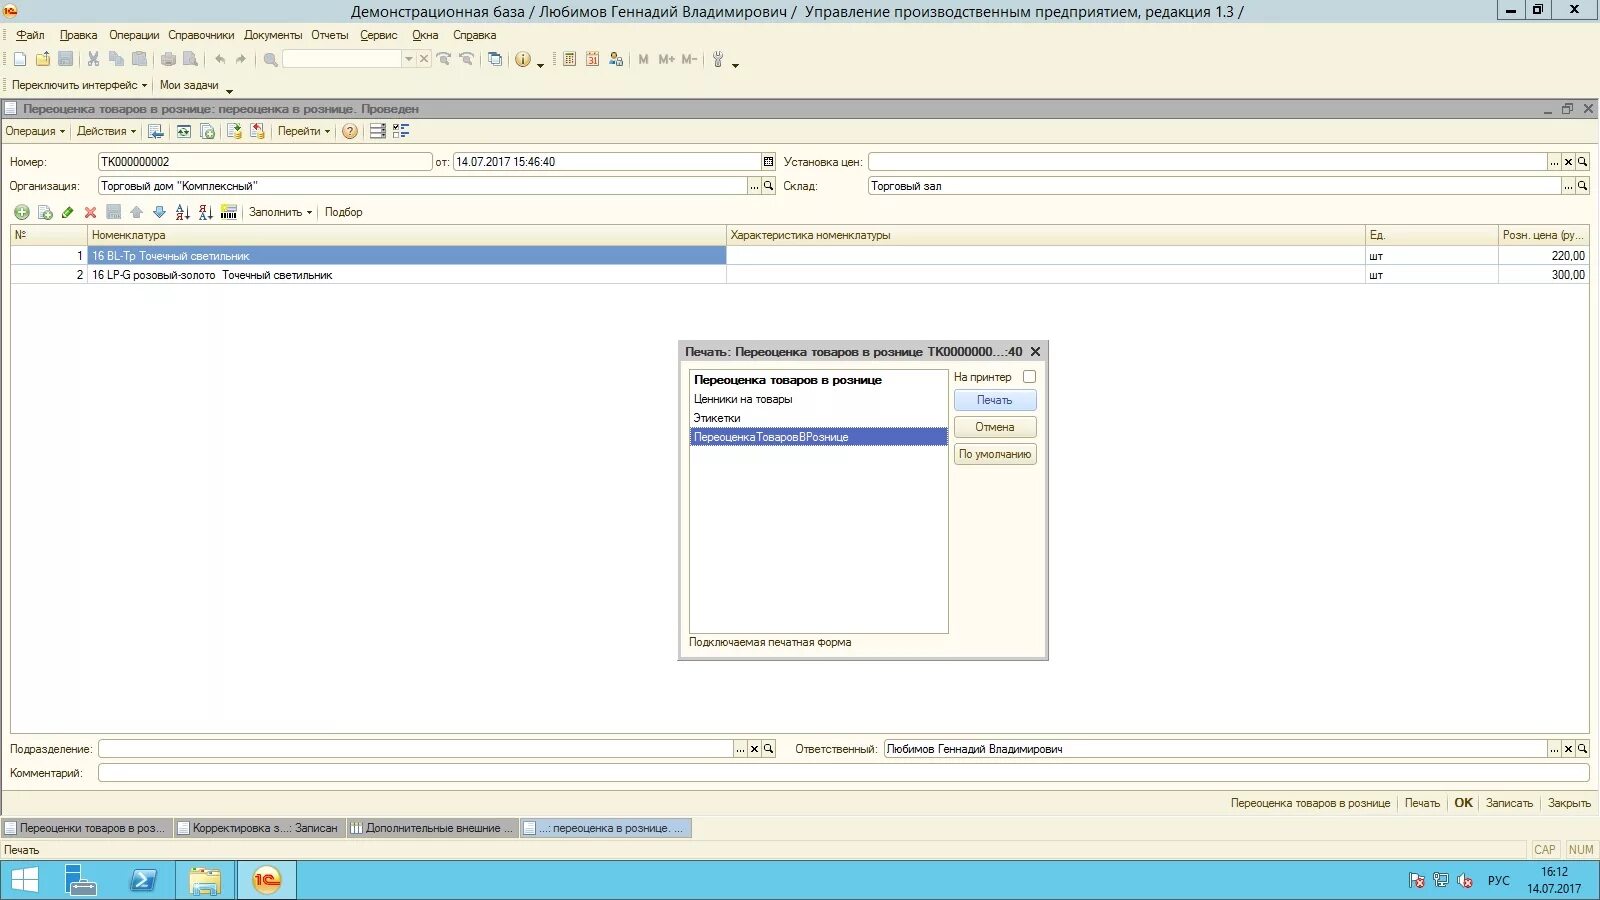The image size is (1600, 900).
Task: Open the 'Отчеты' menu
Action: point(330,35)
